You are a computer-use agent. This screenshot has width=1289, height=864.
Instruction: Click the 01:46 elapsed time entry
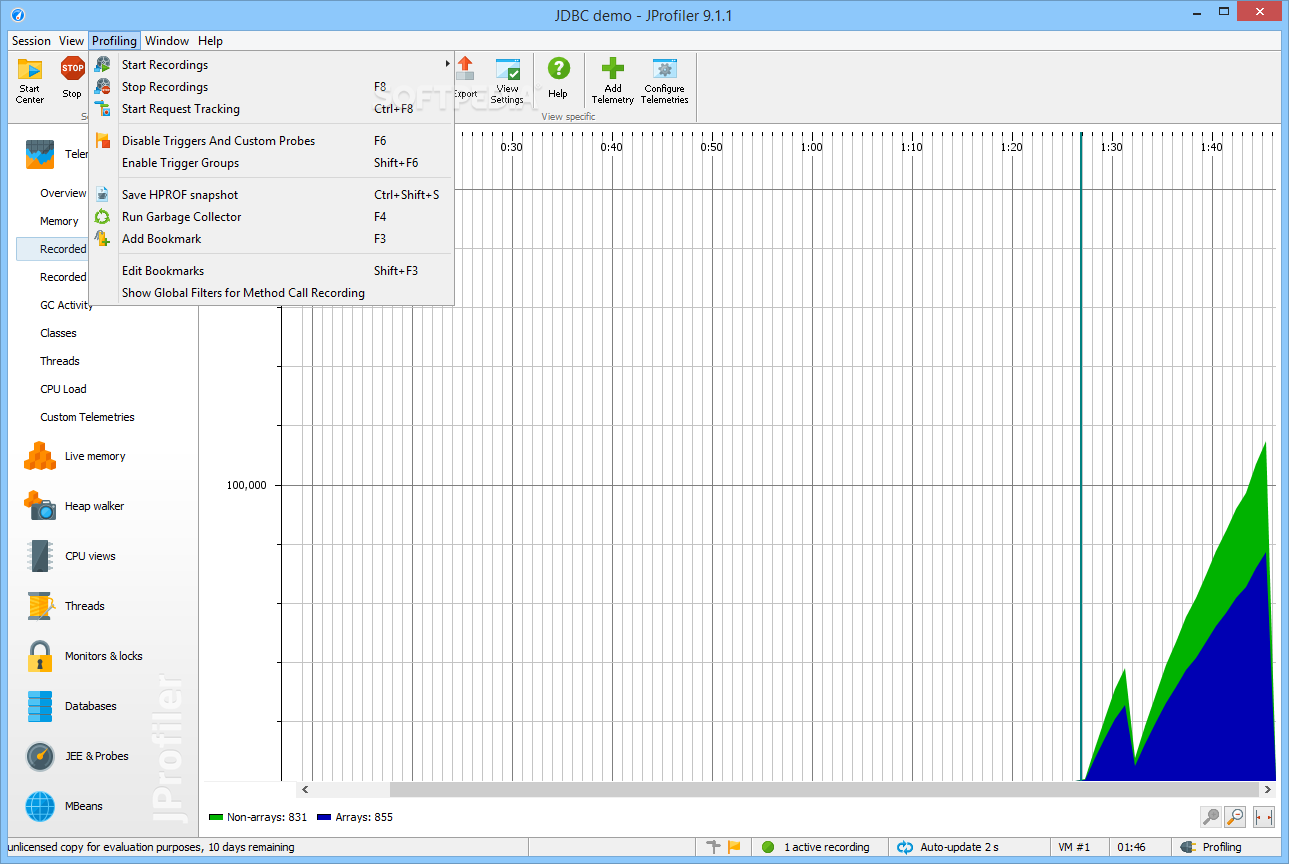click(1132, 847)
